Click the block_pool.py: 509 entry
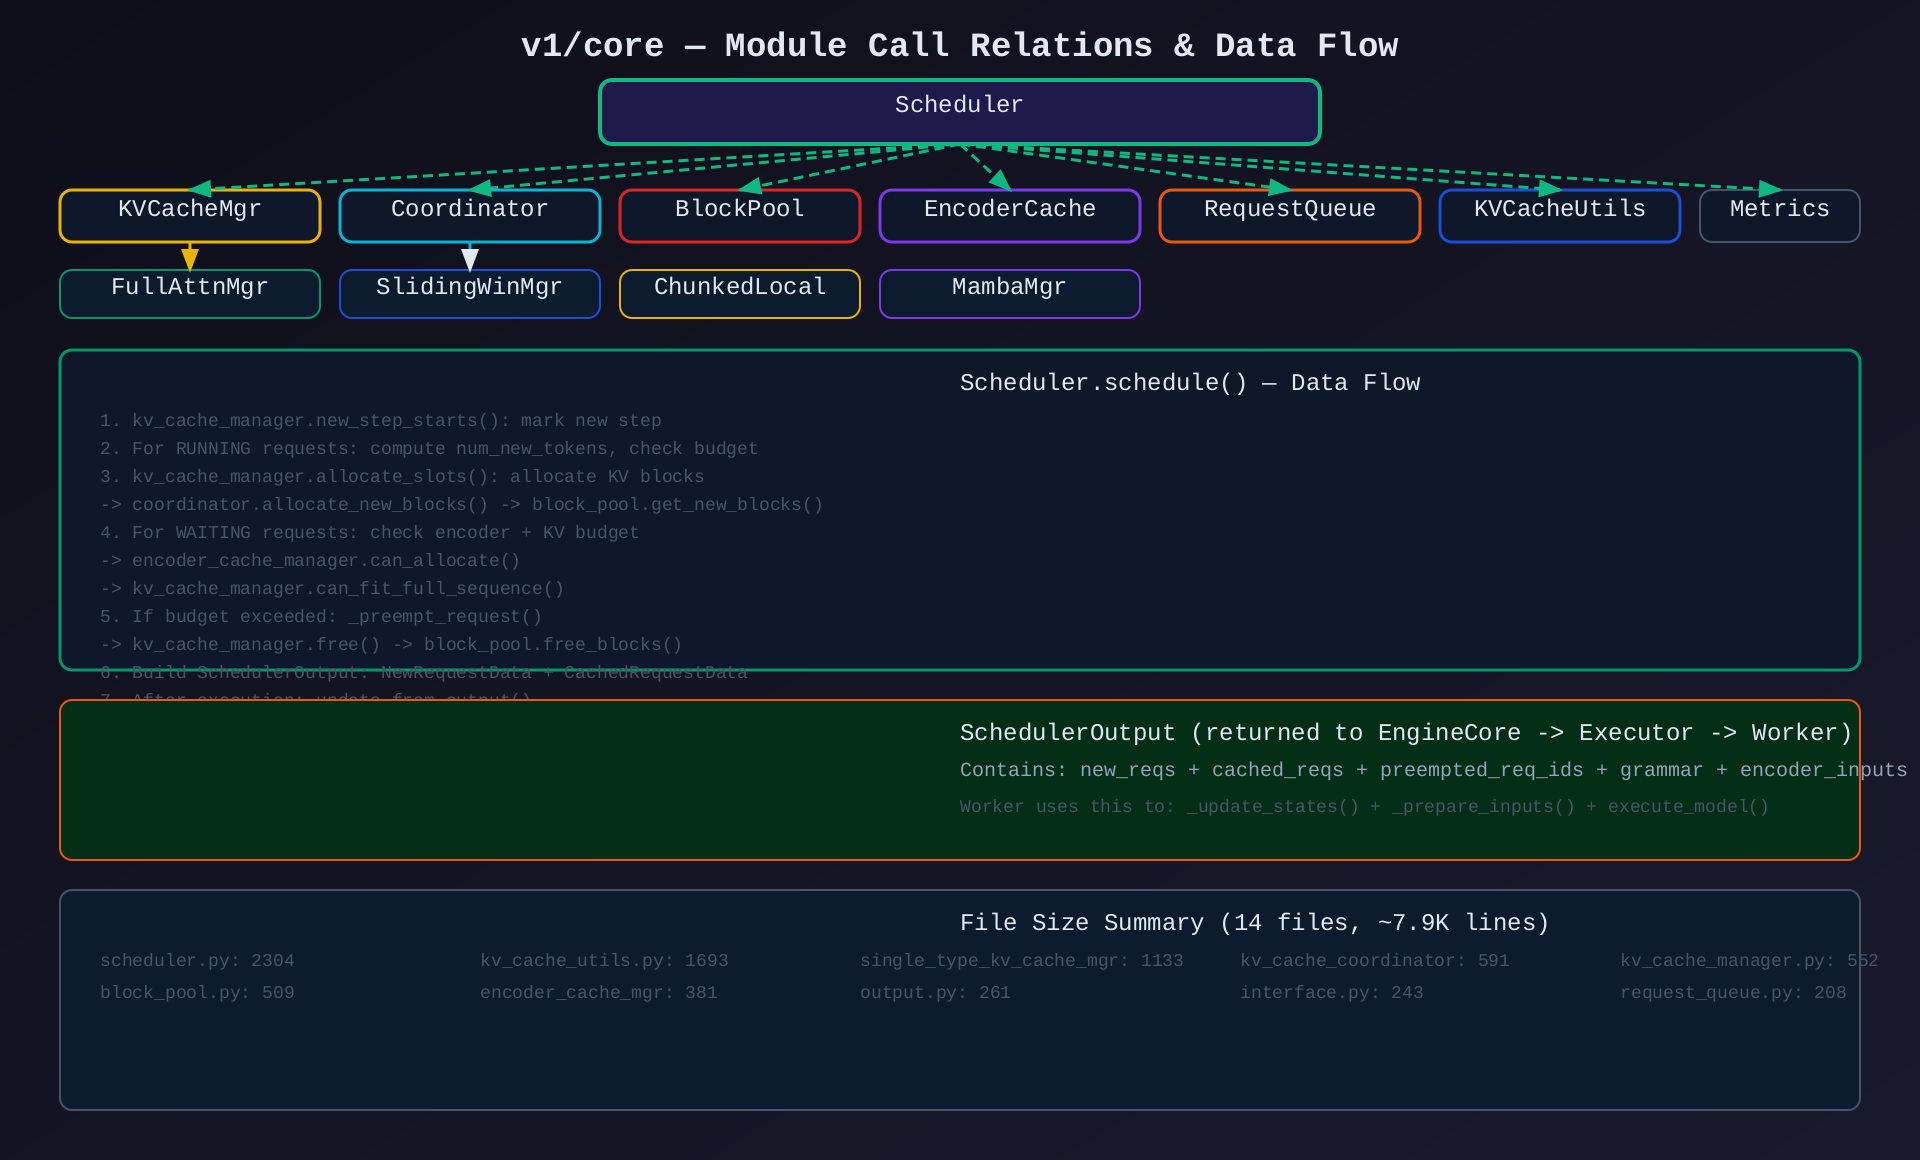Screen dimensions: 1920x1160 [x=197, y=993]
